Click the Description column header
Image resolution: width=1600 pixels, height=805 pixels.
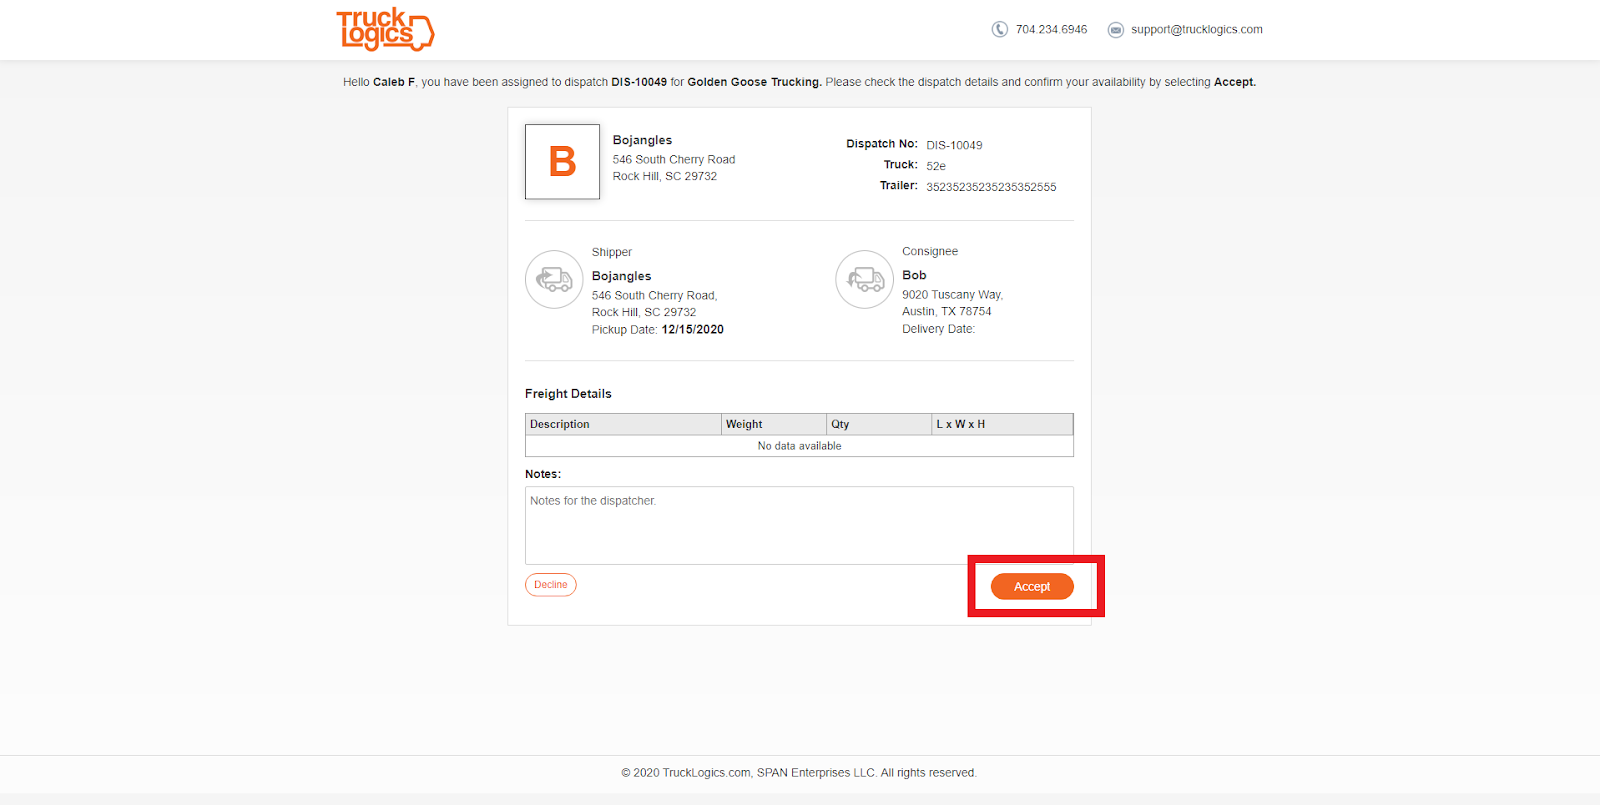tap(623, 424)
